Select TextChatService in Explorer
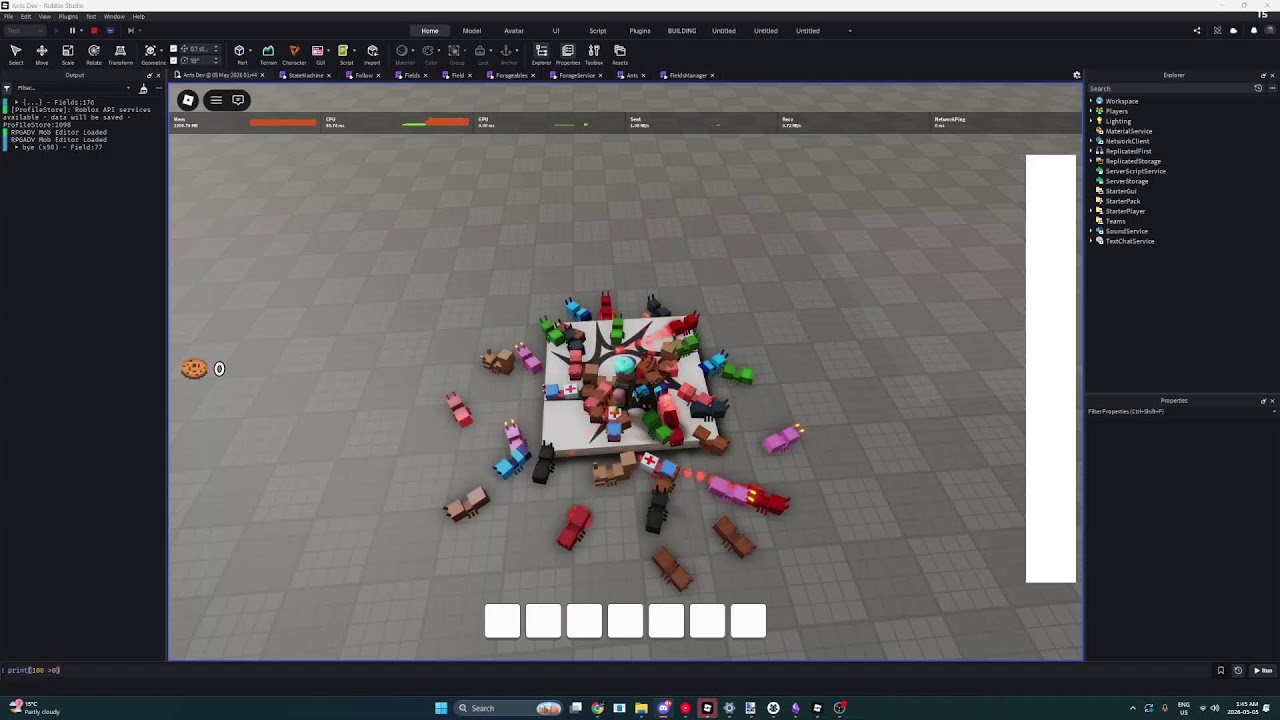 coord(1130,241)
